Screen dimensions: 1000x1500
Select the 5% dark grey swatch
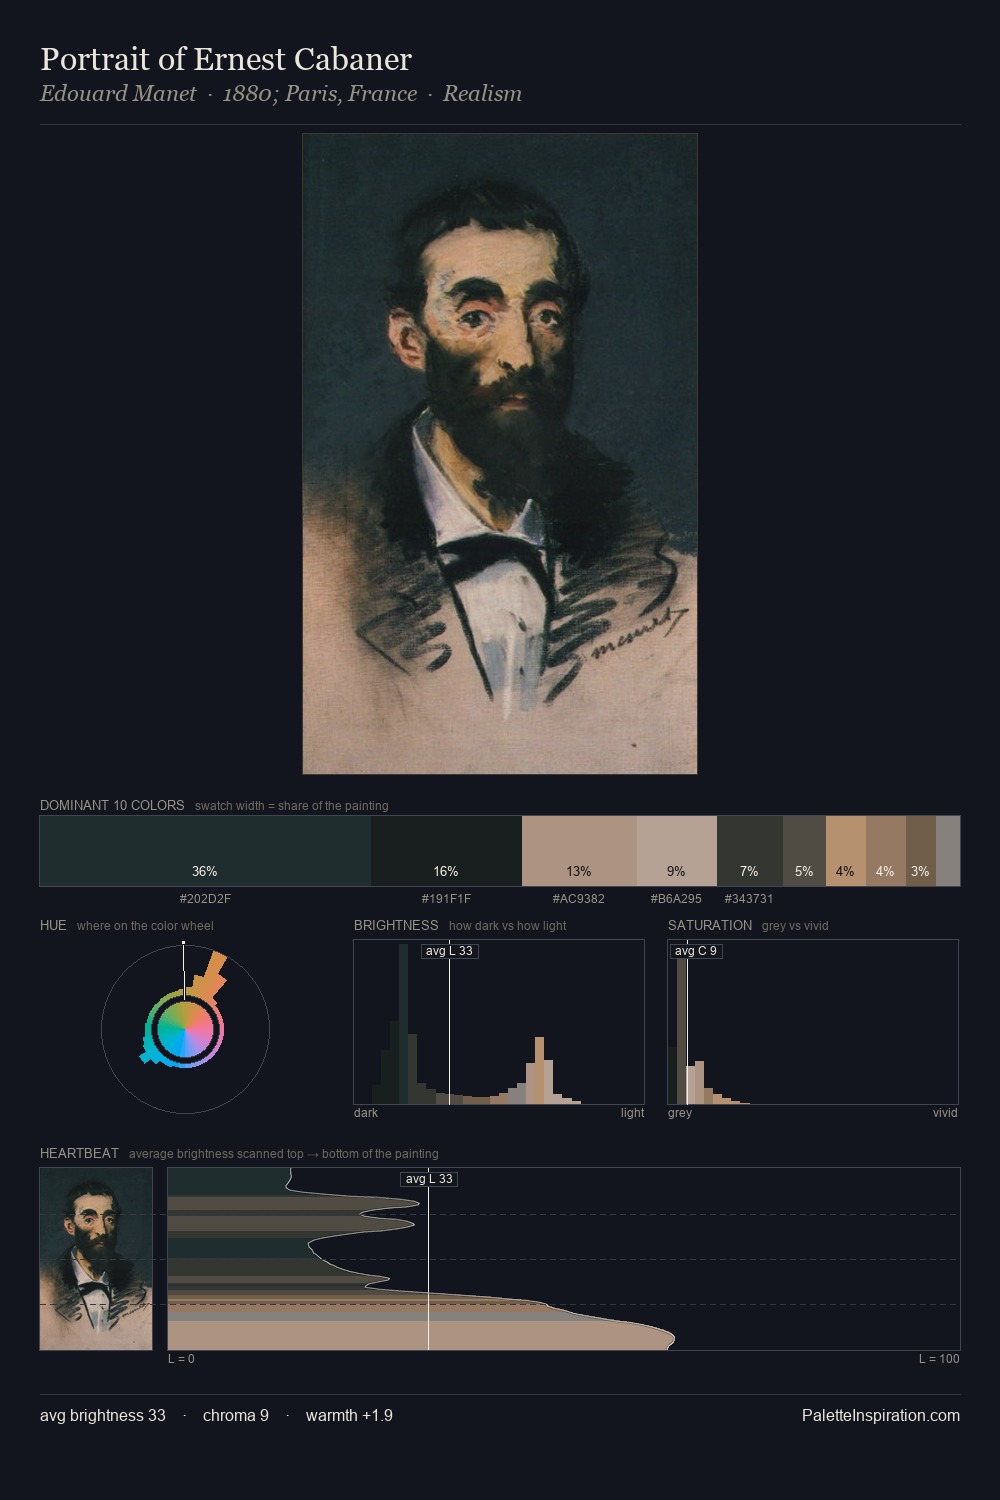point(804,851)
